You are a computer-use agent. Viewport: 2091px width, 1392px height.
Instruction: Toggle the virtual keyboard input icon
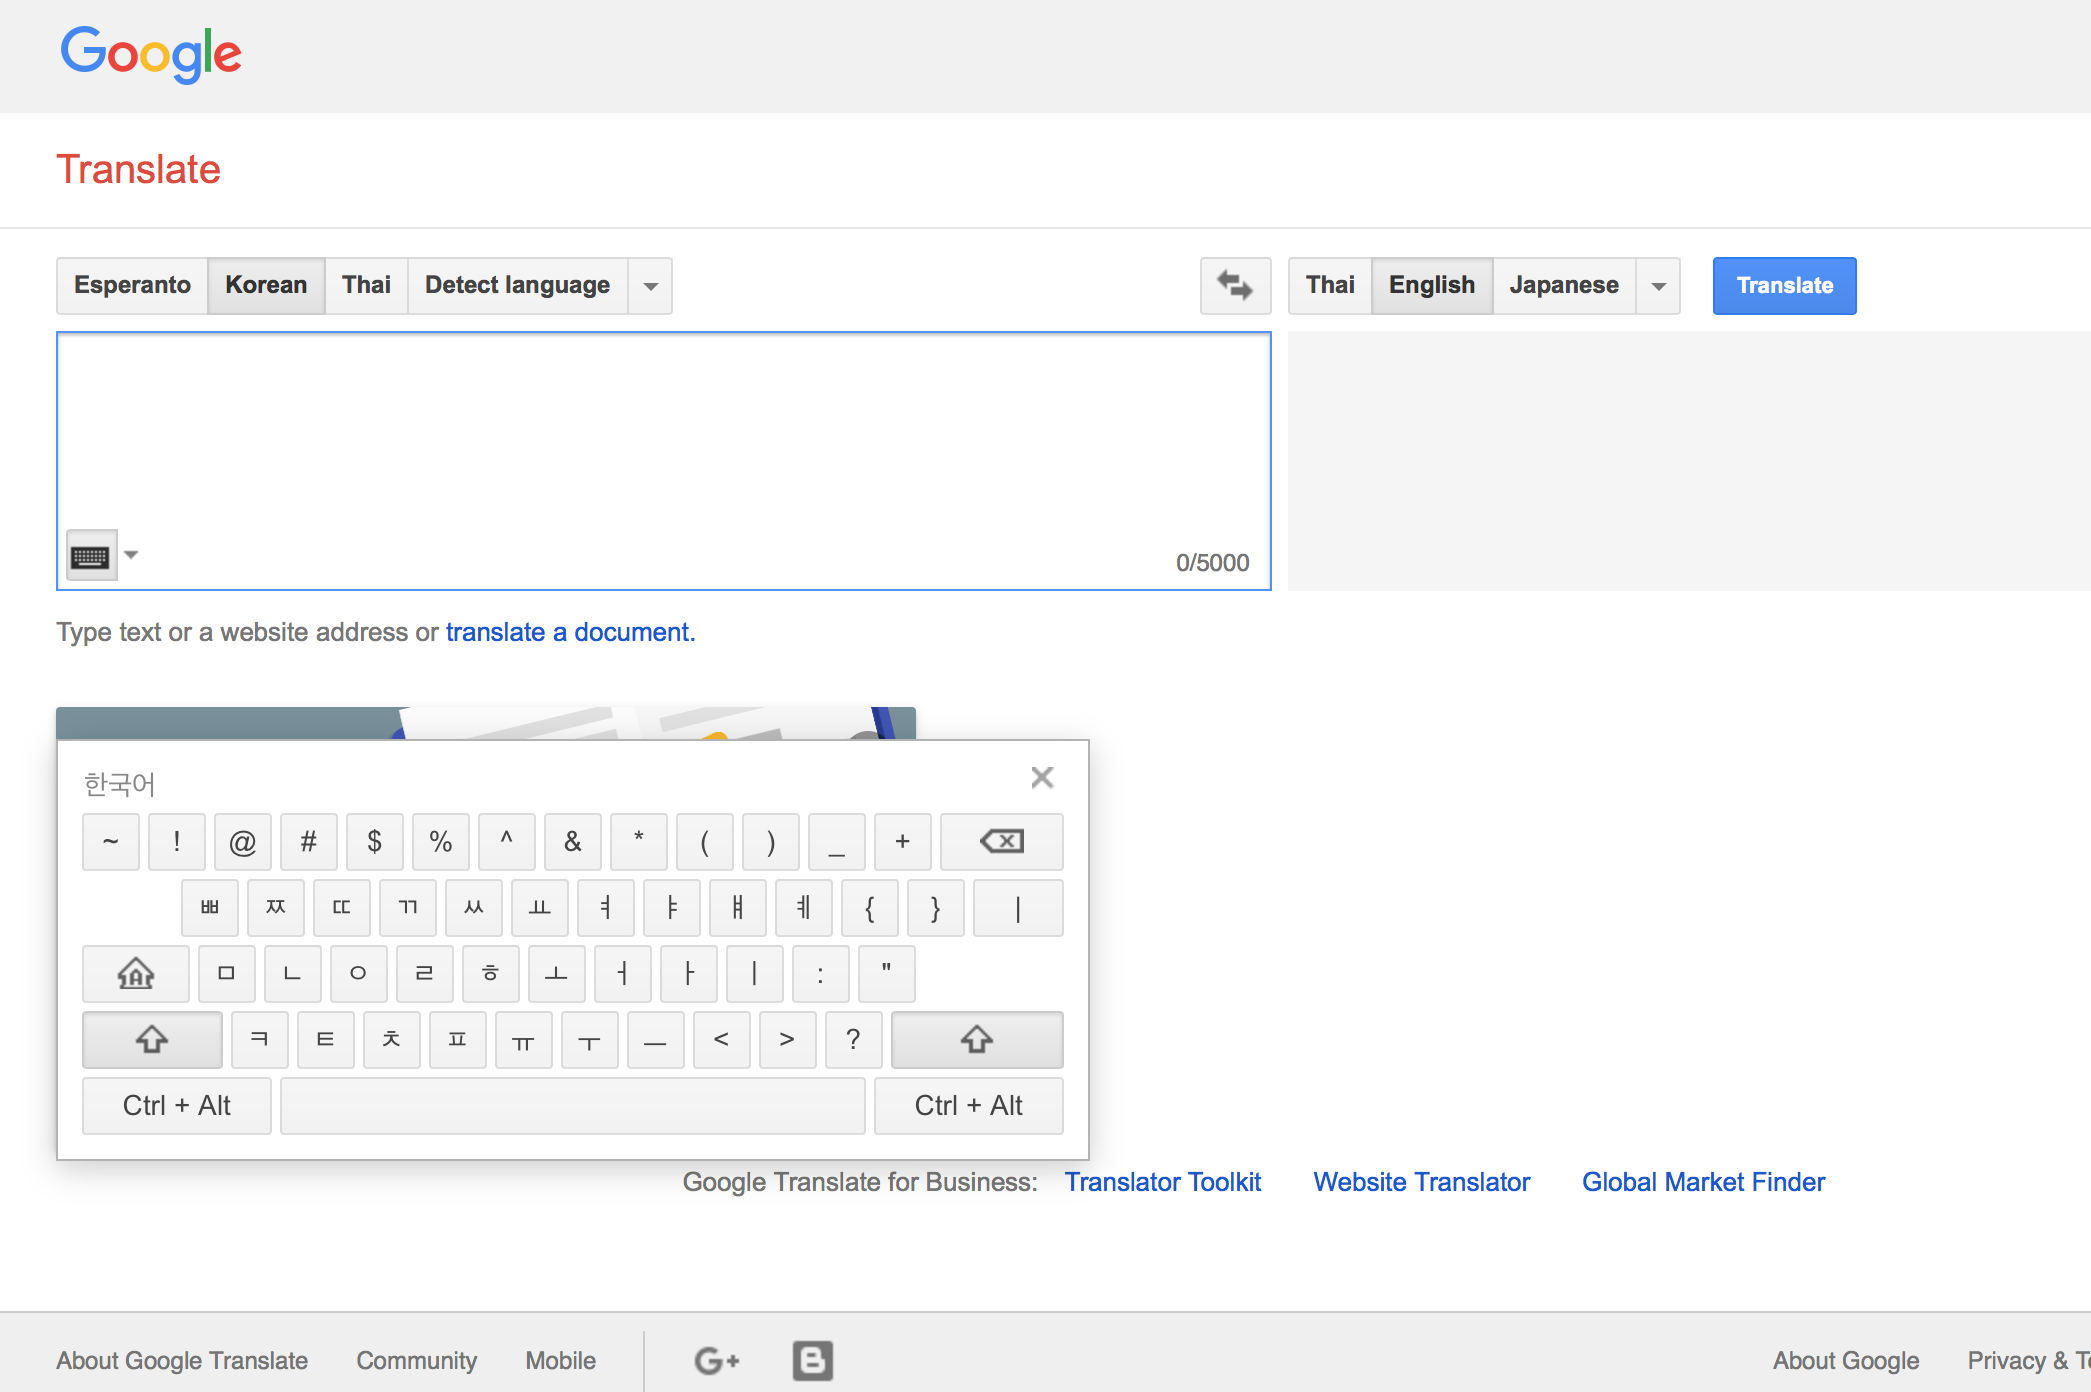coord(91,556)
